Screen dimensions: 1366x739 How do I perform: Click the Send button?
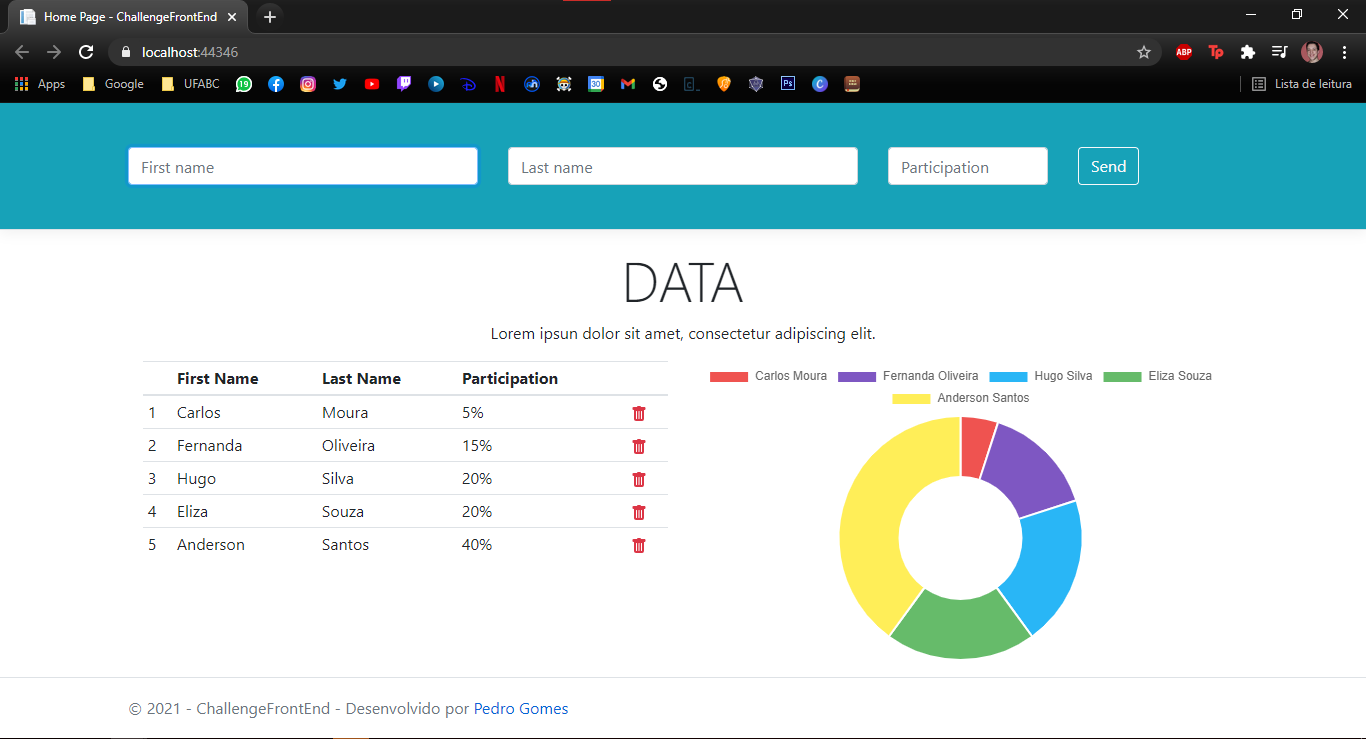1108,166
